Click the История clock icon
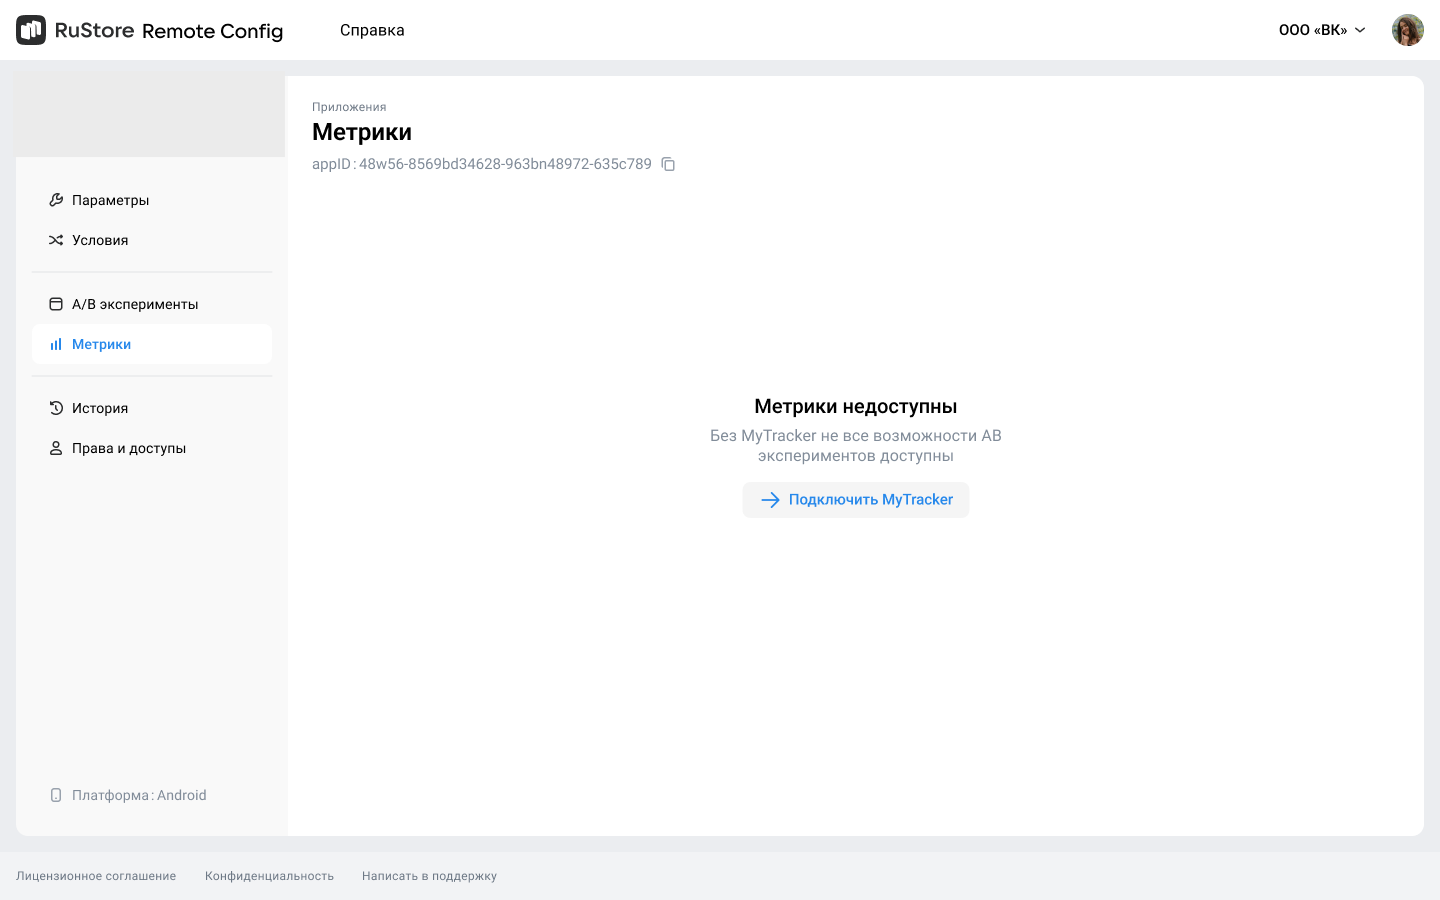The image size is (1440, 900). 56,408
